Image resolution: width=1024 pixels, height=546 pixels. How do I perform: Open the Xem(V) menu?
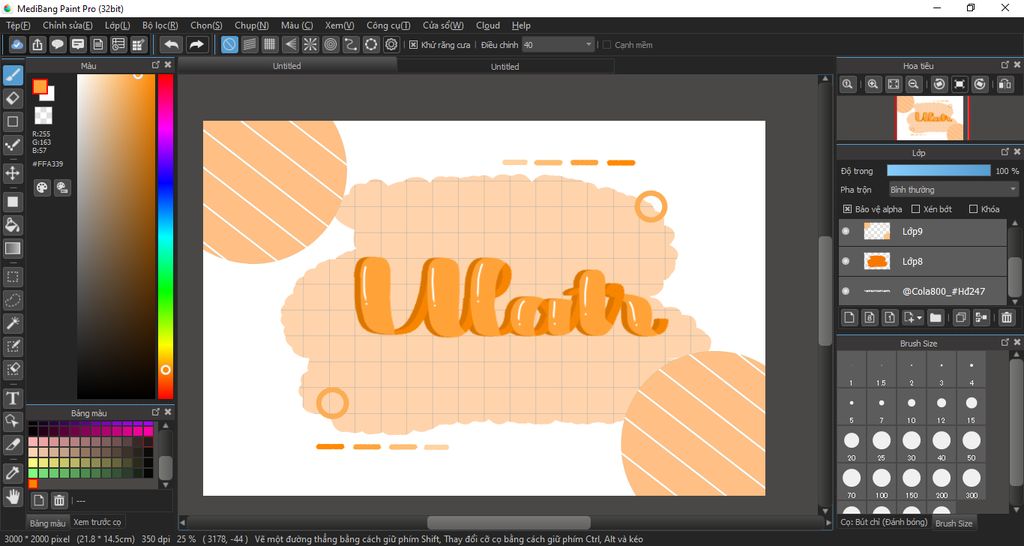340,25
